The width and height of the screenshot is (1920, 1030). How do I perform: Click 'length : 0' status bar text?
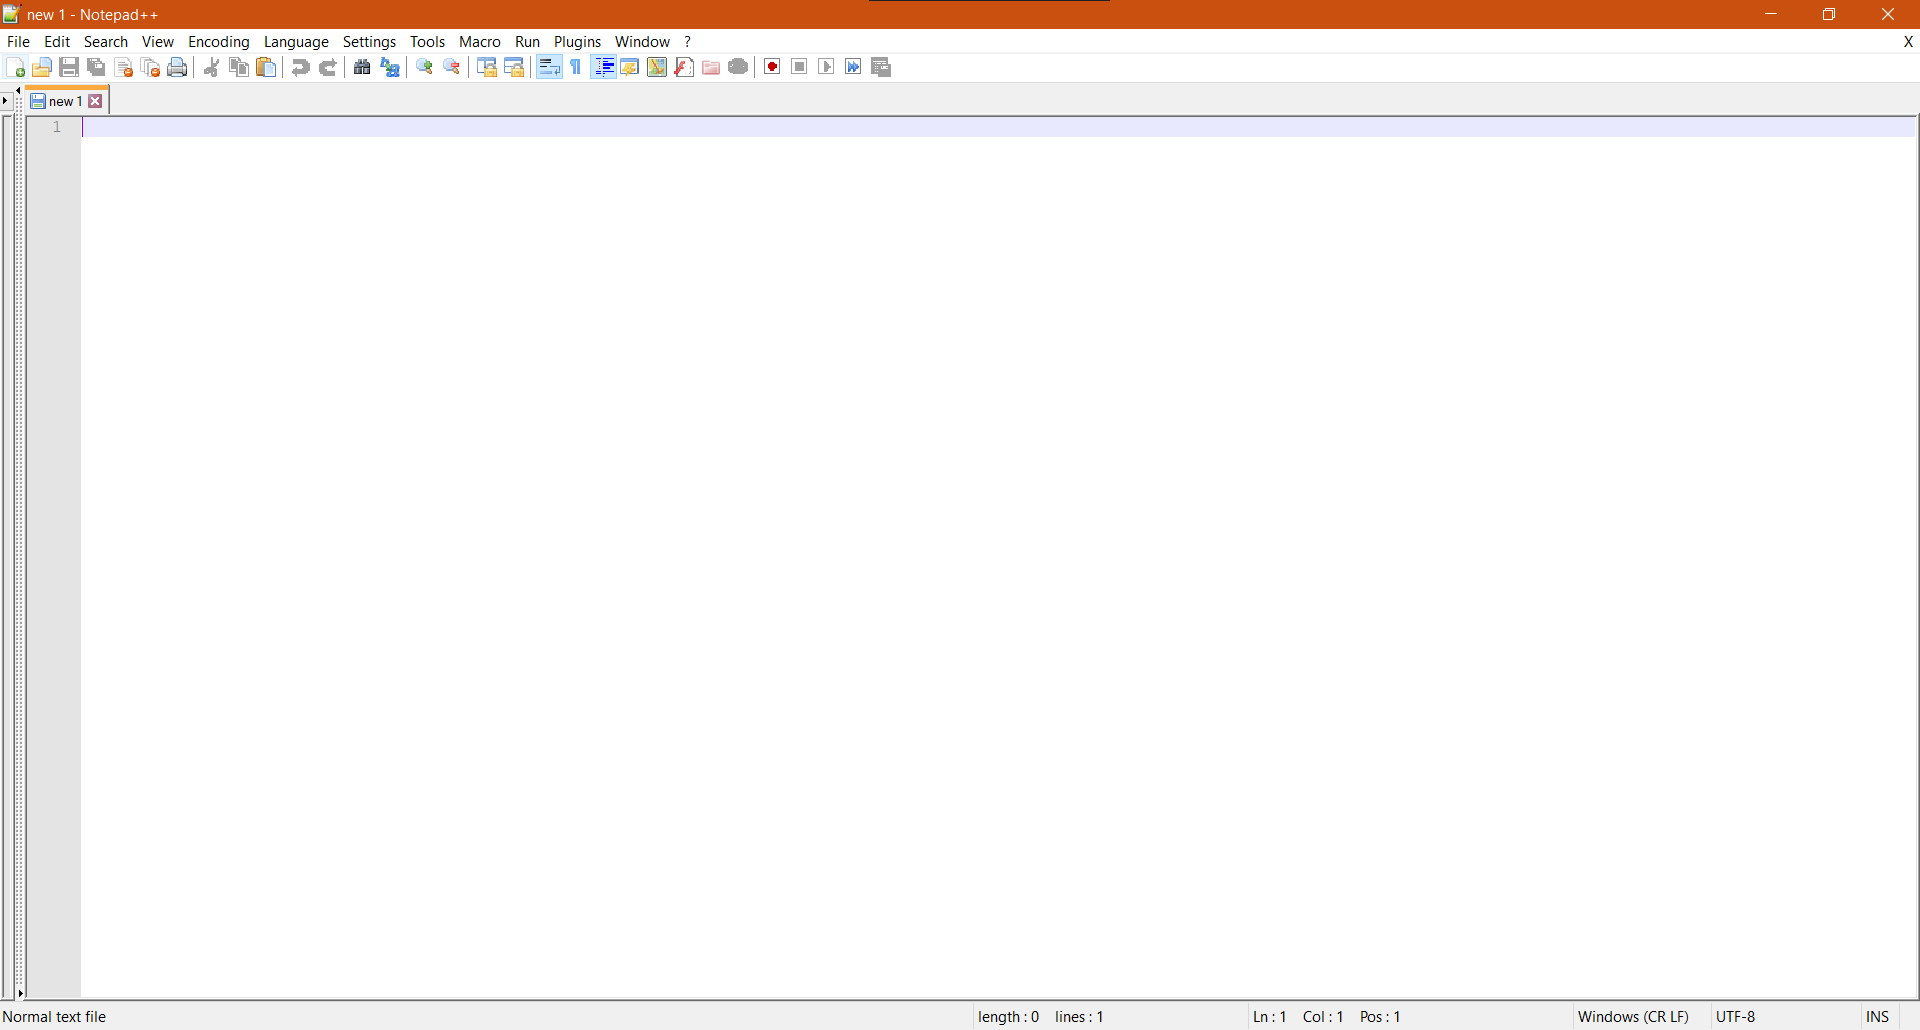(x=1008, y=1016)
